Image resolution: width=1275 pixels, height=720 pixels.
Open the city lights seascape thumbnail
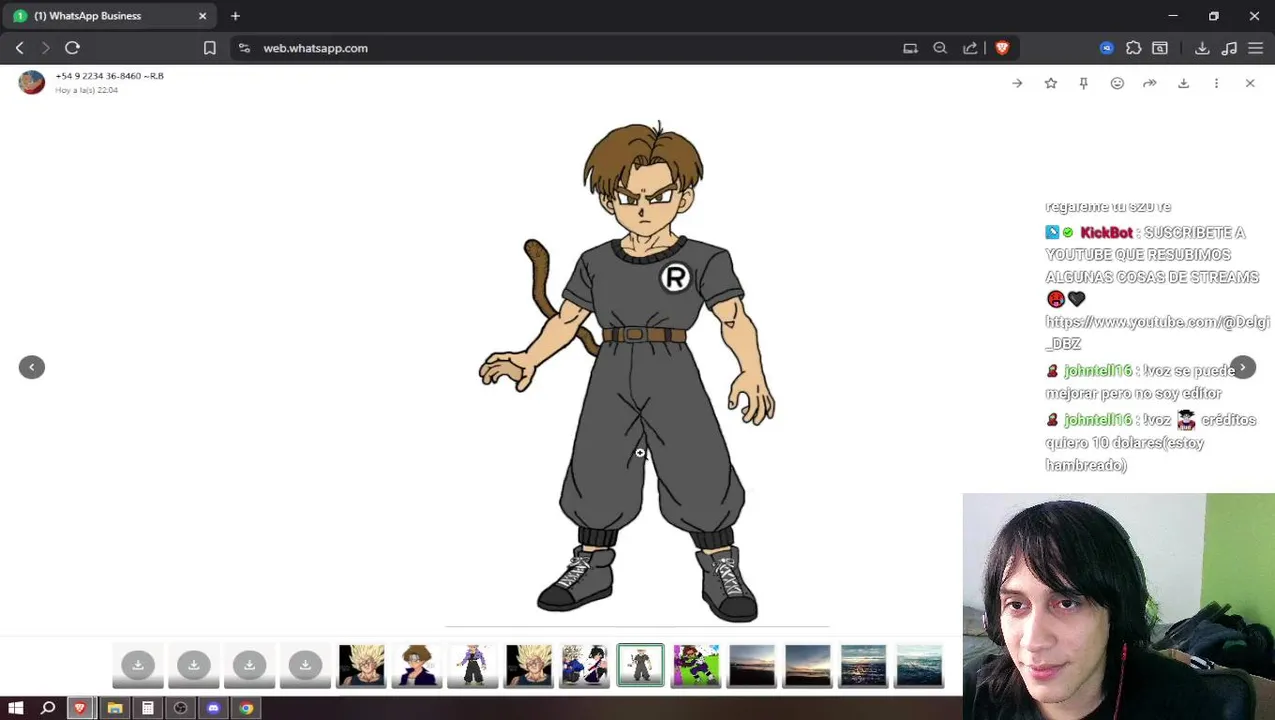pyautogui.click(x=863, y=666)
